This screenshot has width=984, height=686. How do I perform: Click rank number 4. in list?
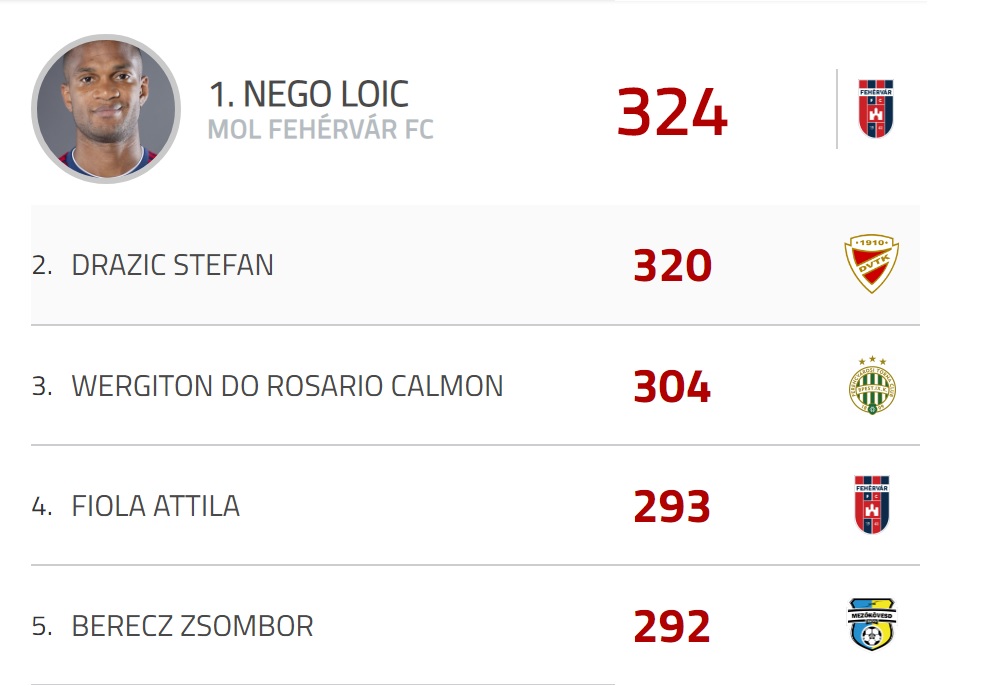[42, 506]
